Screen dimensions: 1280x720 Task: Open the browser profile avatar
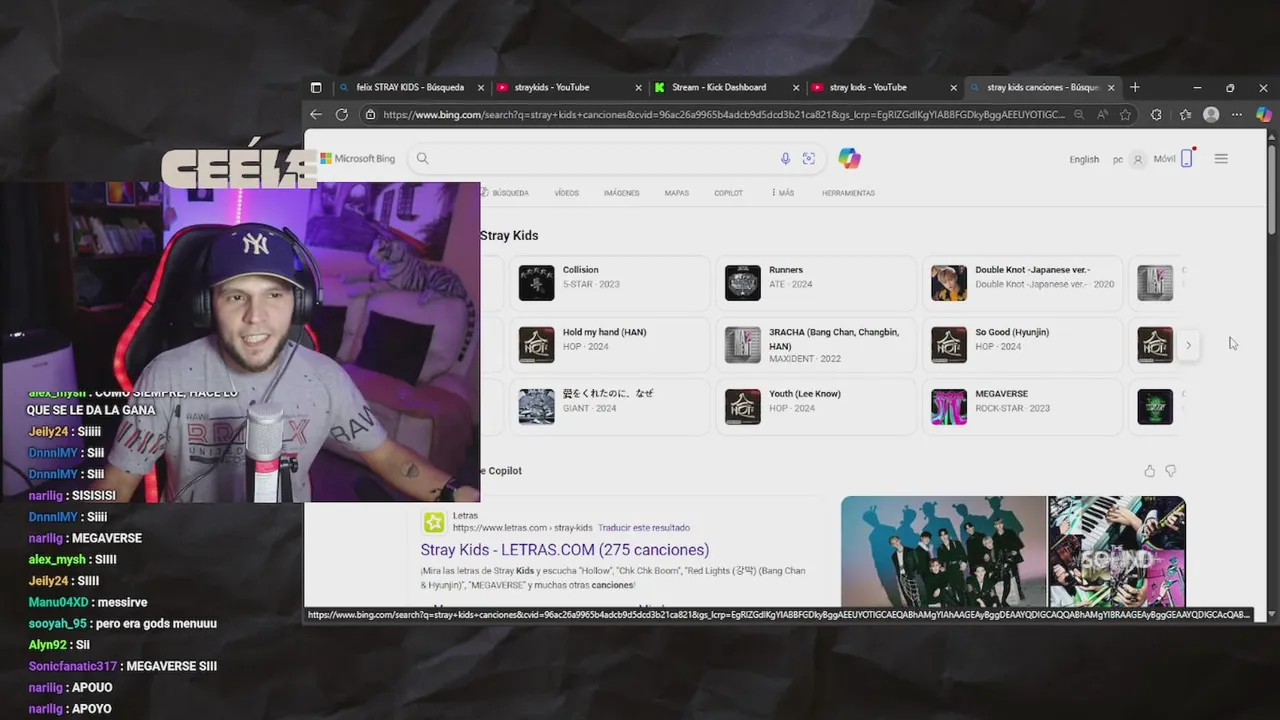tap(1211, 115)
